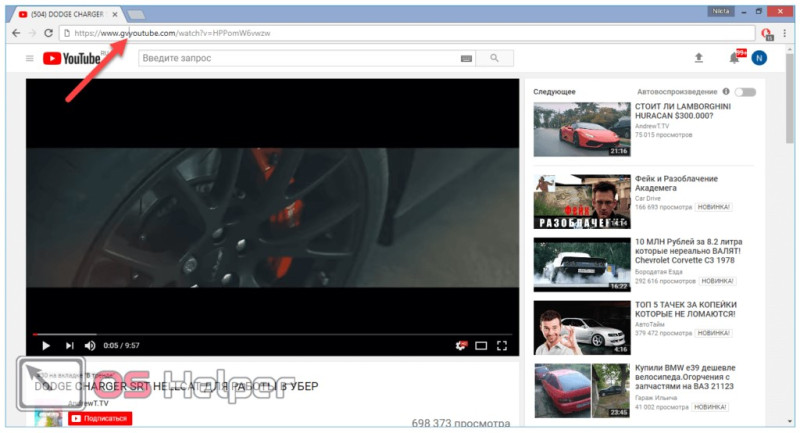Image resolution: width=800 pixels, height=433 pixels.
Task: Open title ТОП 5 ТАЧЕК ЗА КОПЕЙКИ
Action: 686,310
